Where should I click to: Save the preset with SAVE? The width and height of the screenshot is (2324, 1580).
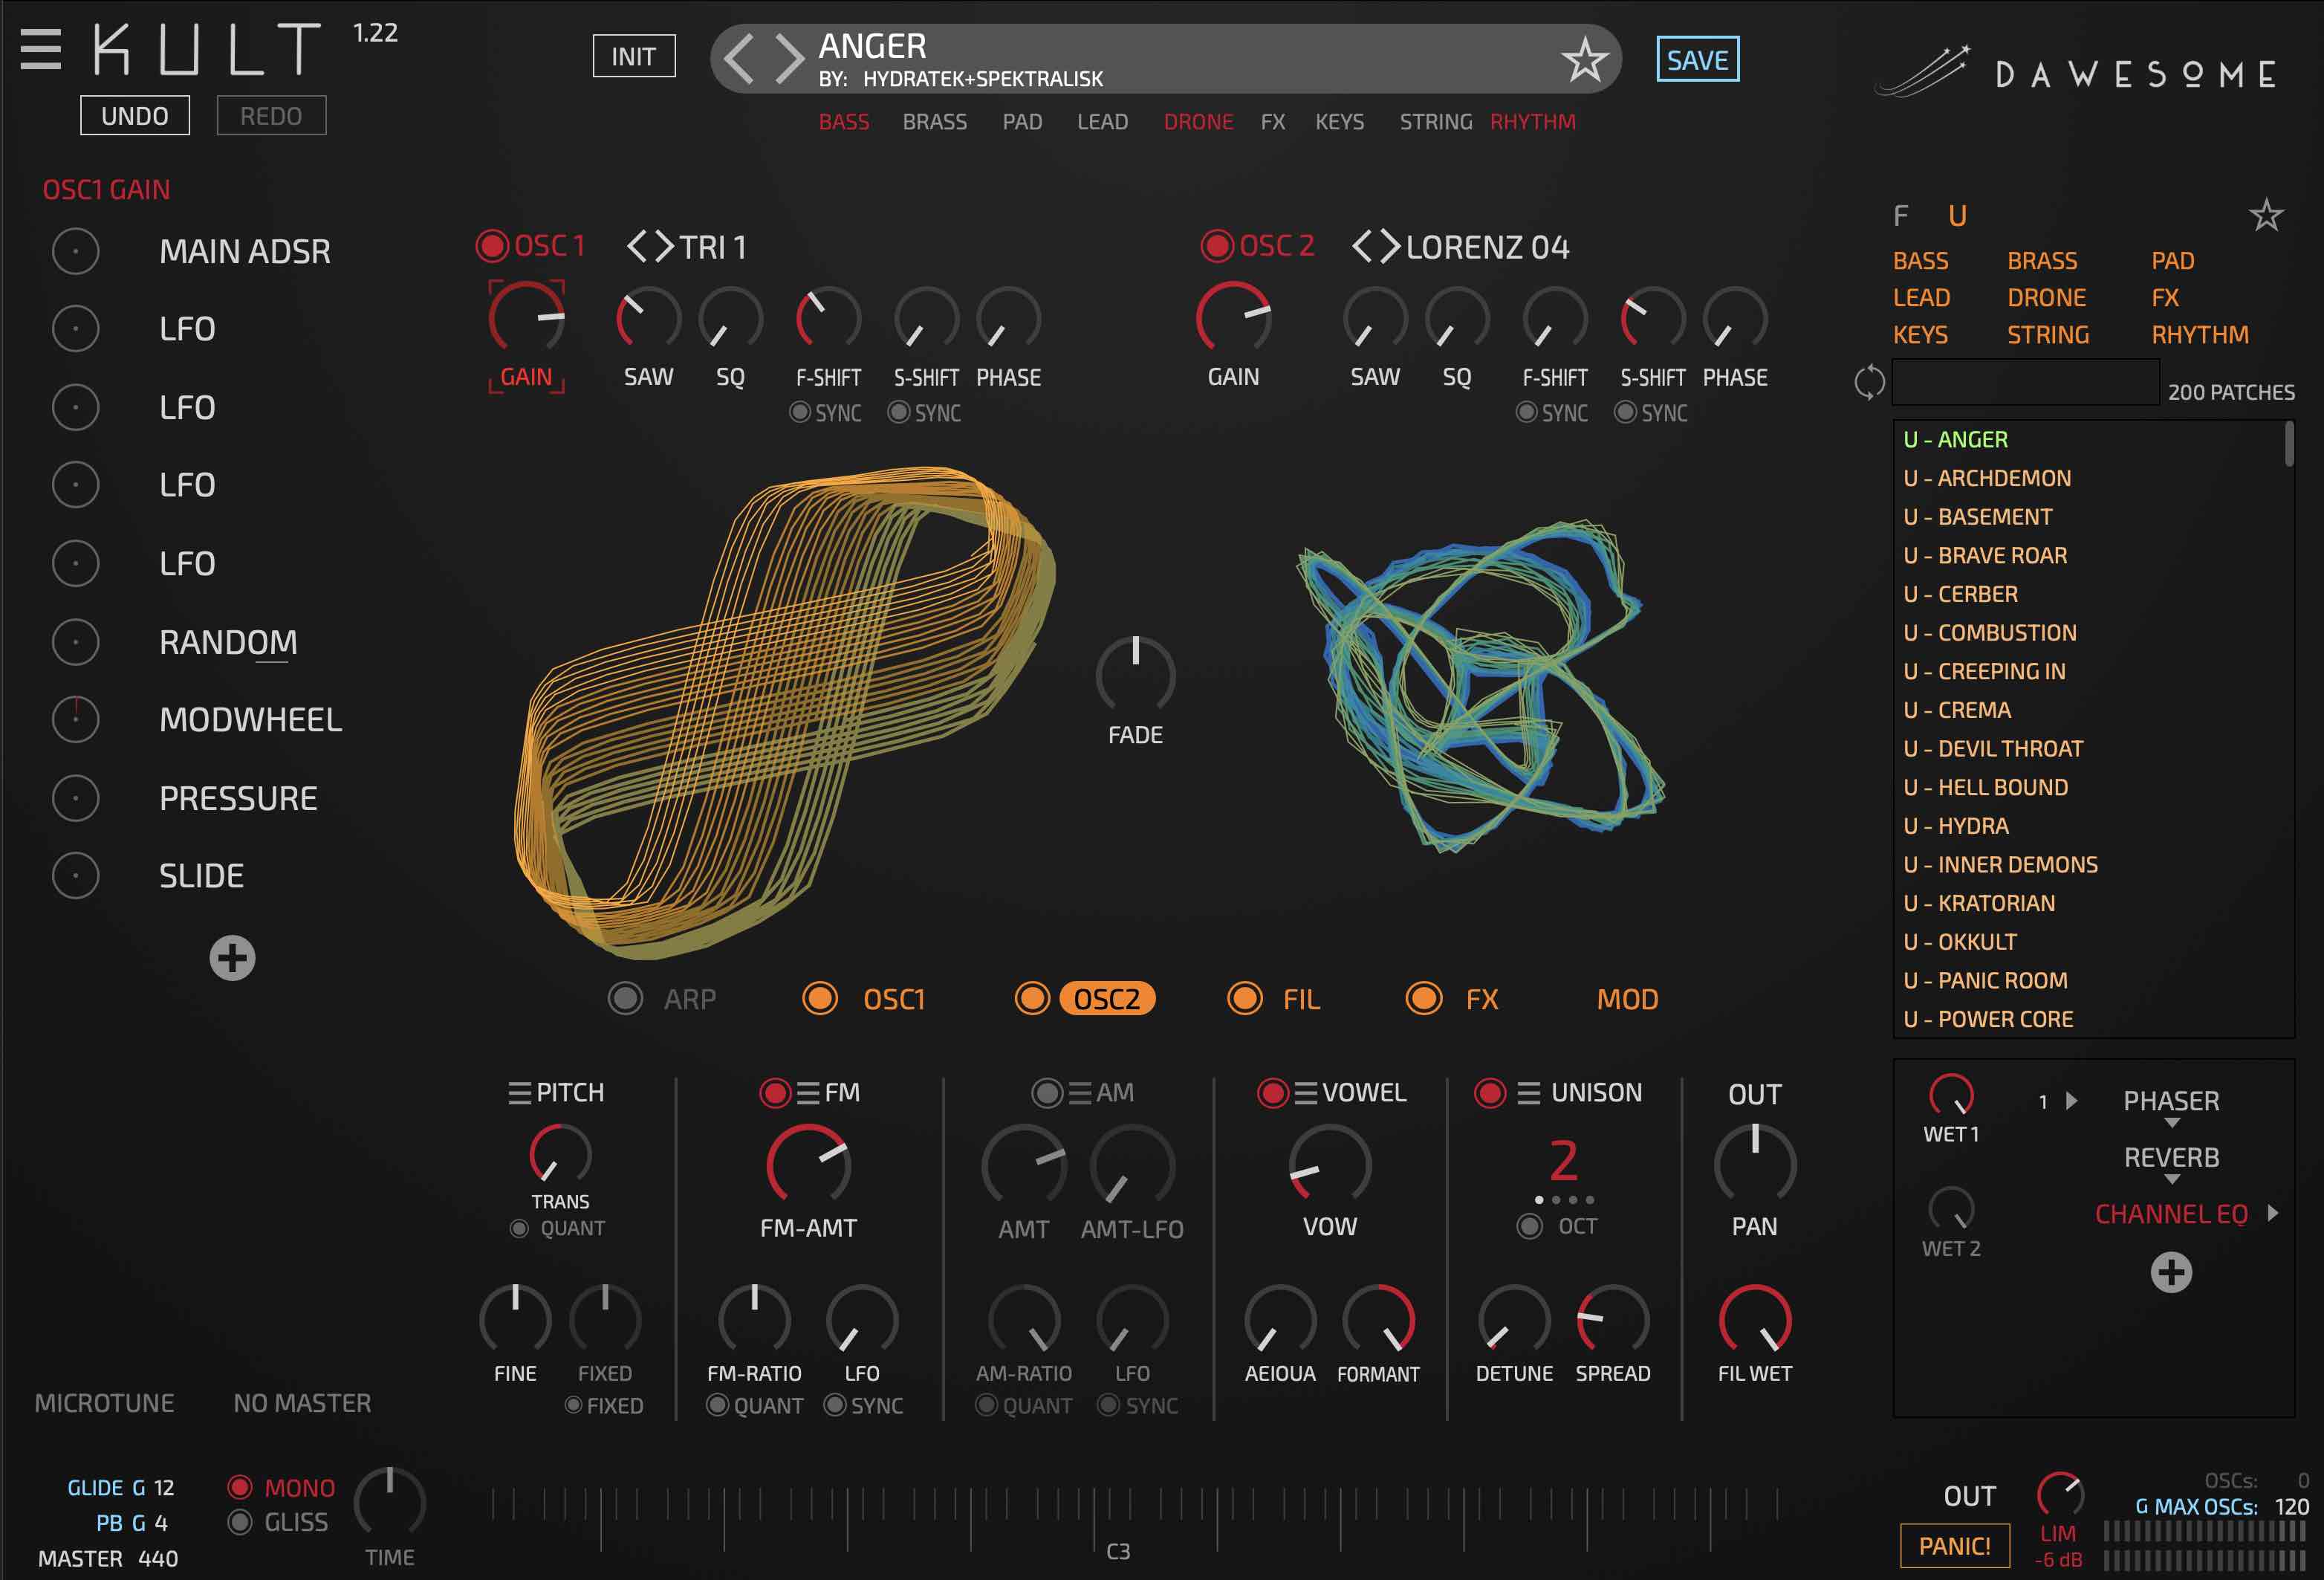pos(1697,60)
